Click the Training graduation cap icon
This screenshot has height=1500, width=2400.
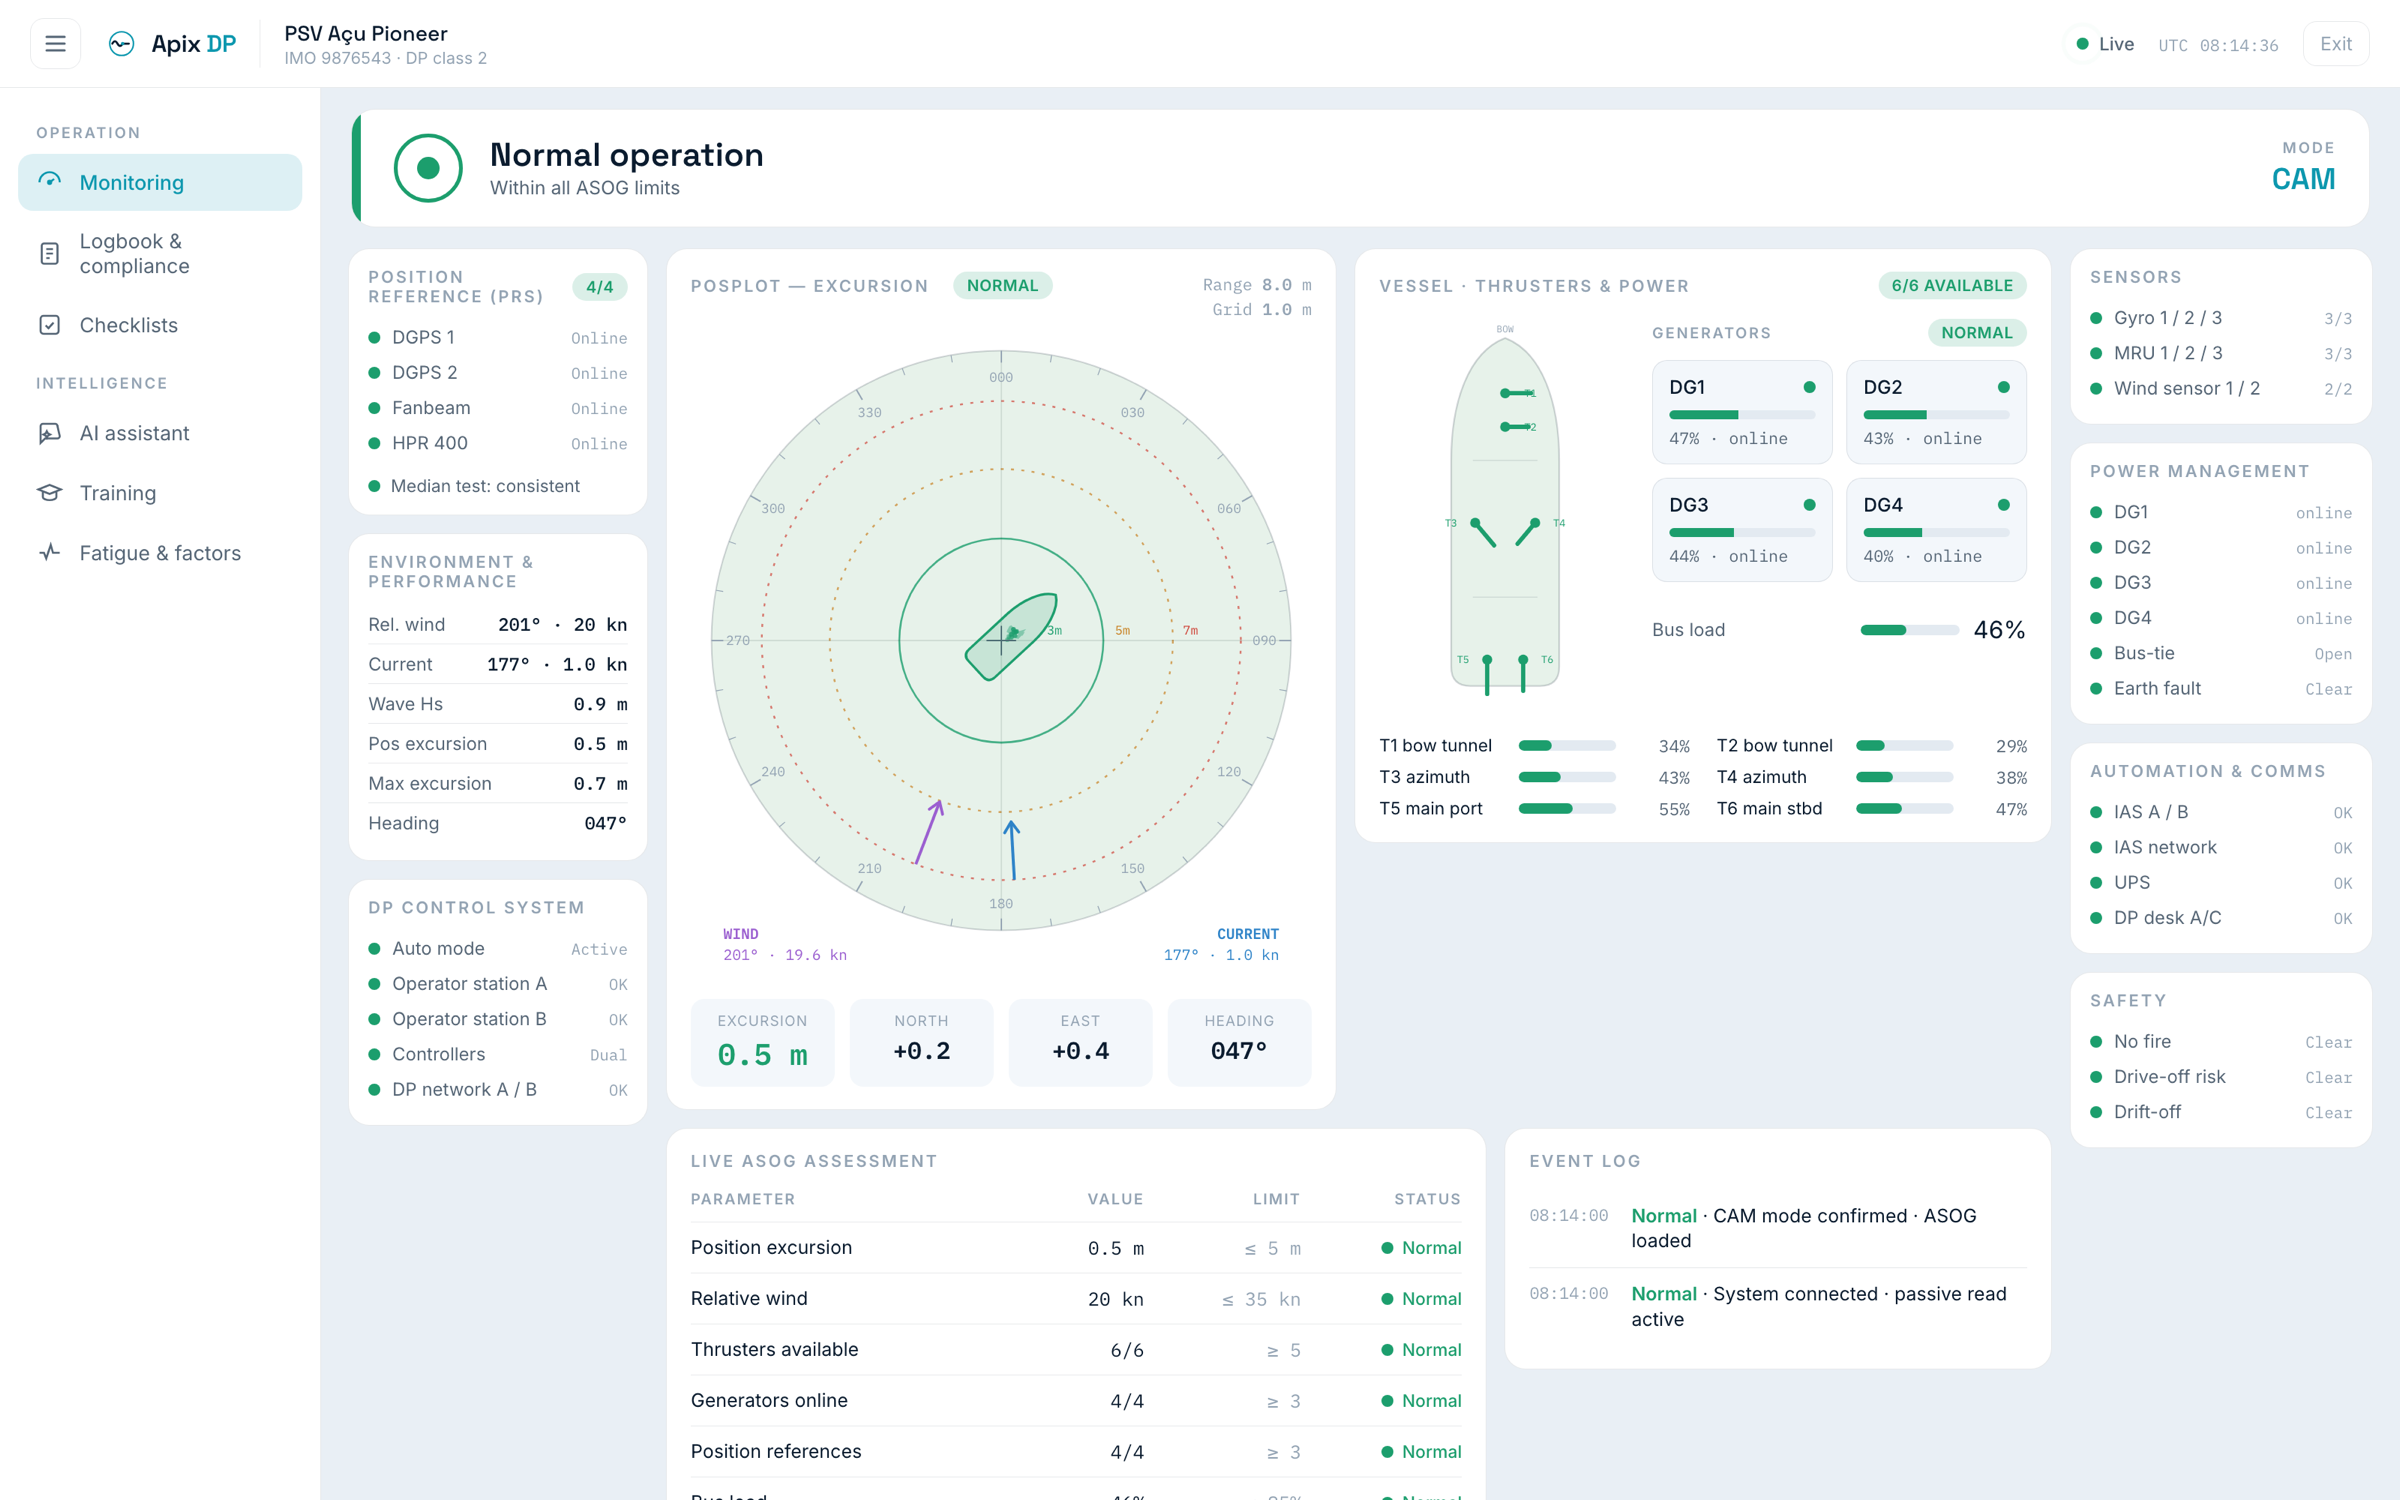coord(50,493)
